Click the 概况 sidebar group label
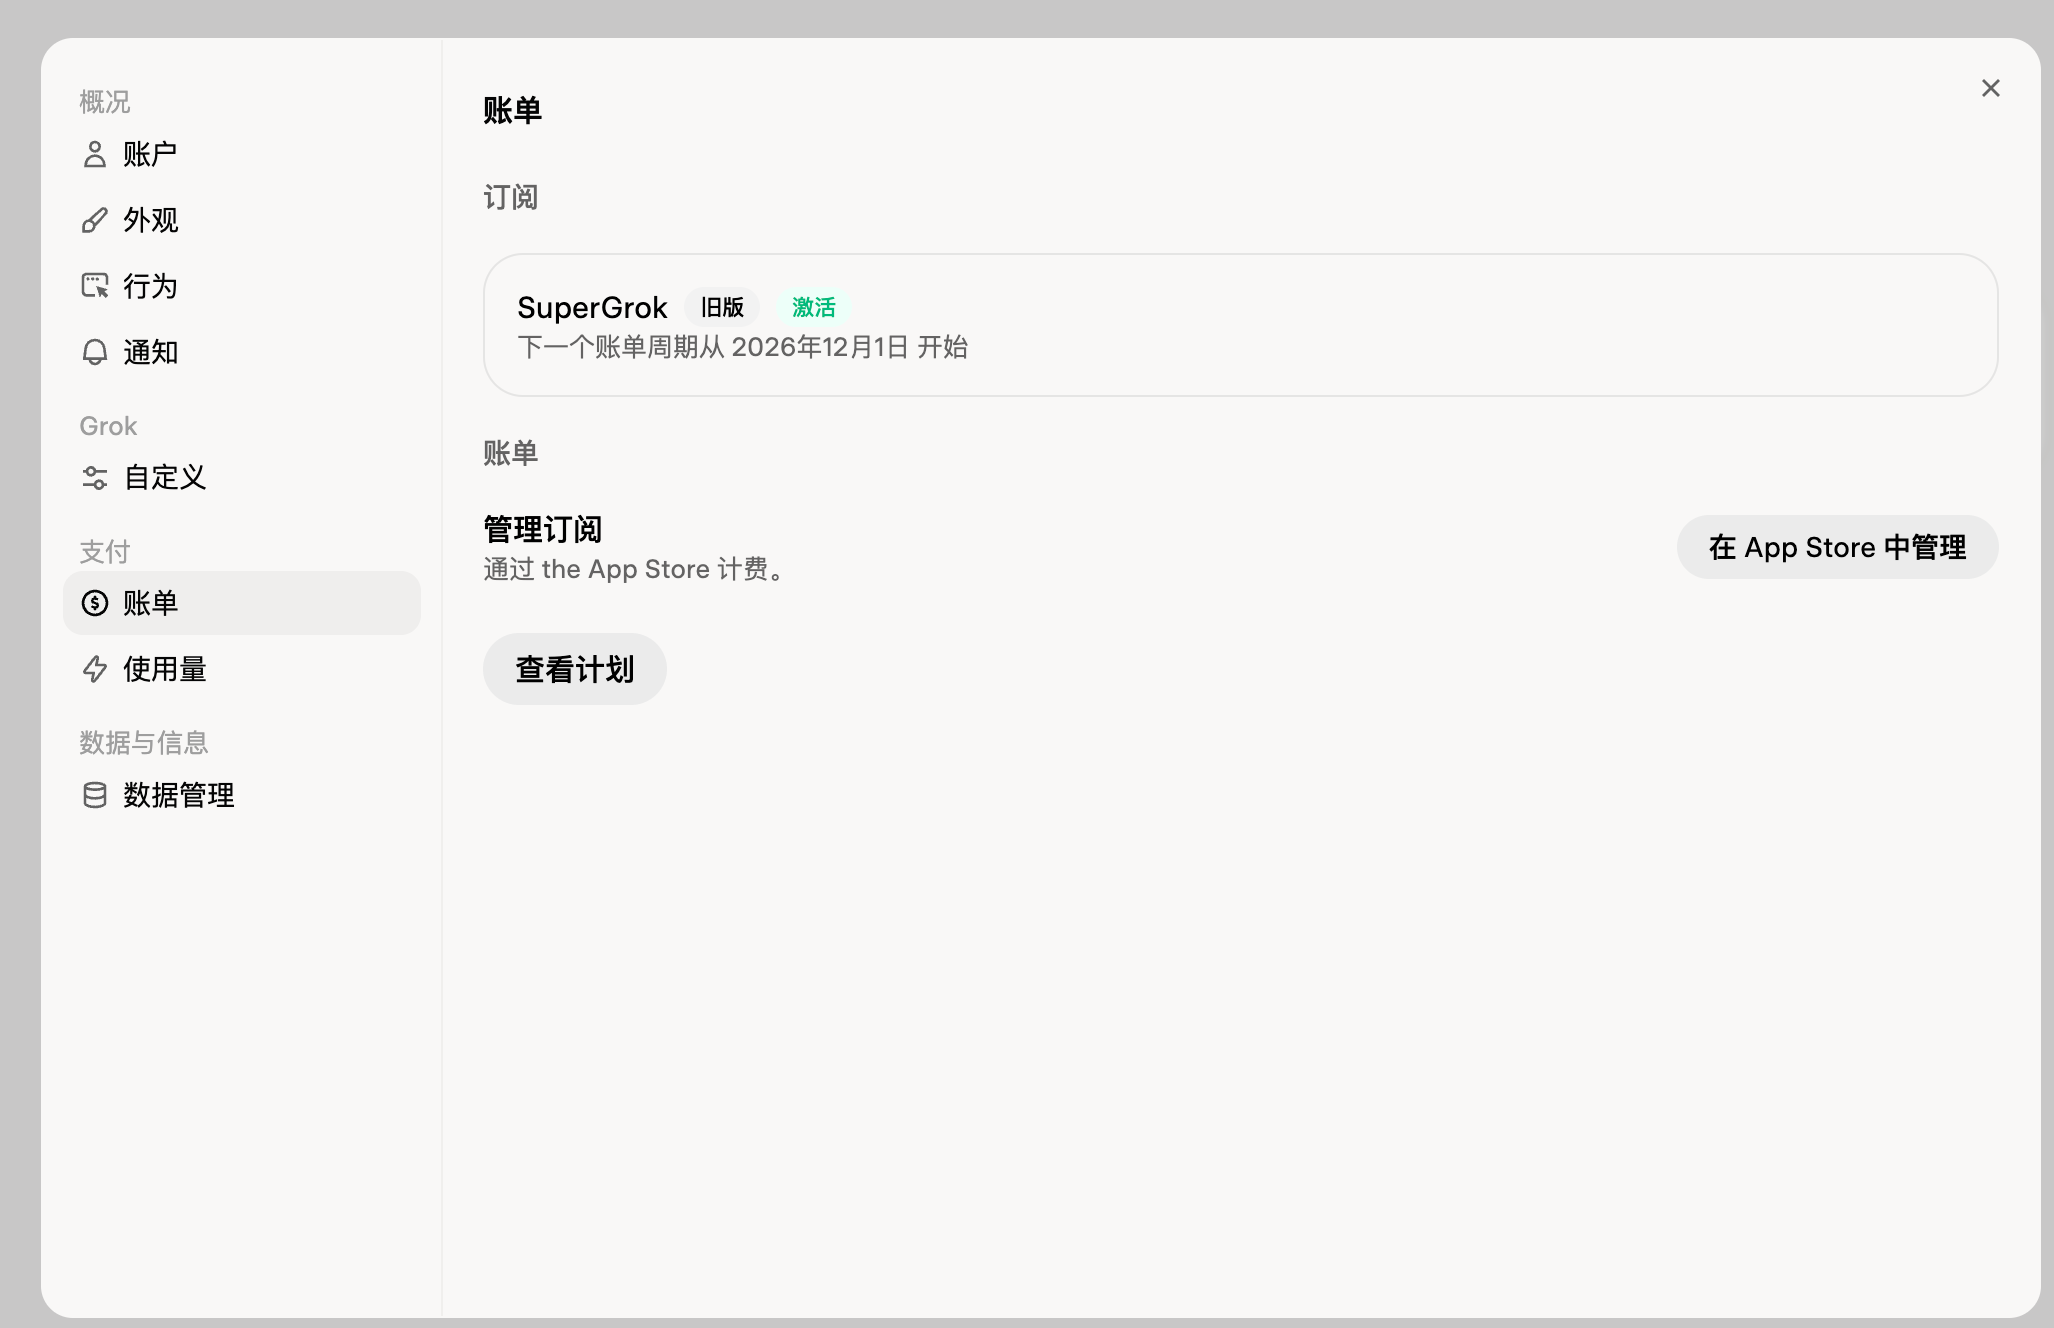The image size is (2054, 1328). click(105, 101)
